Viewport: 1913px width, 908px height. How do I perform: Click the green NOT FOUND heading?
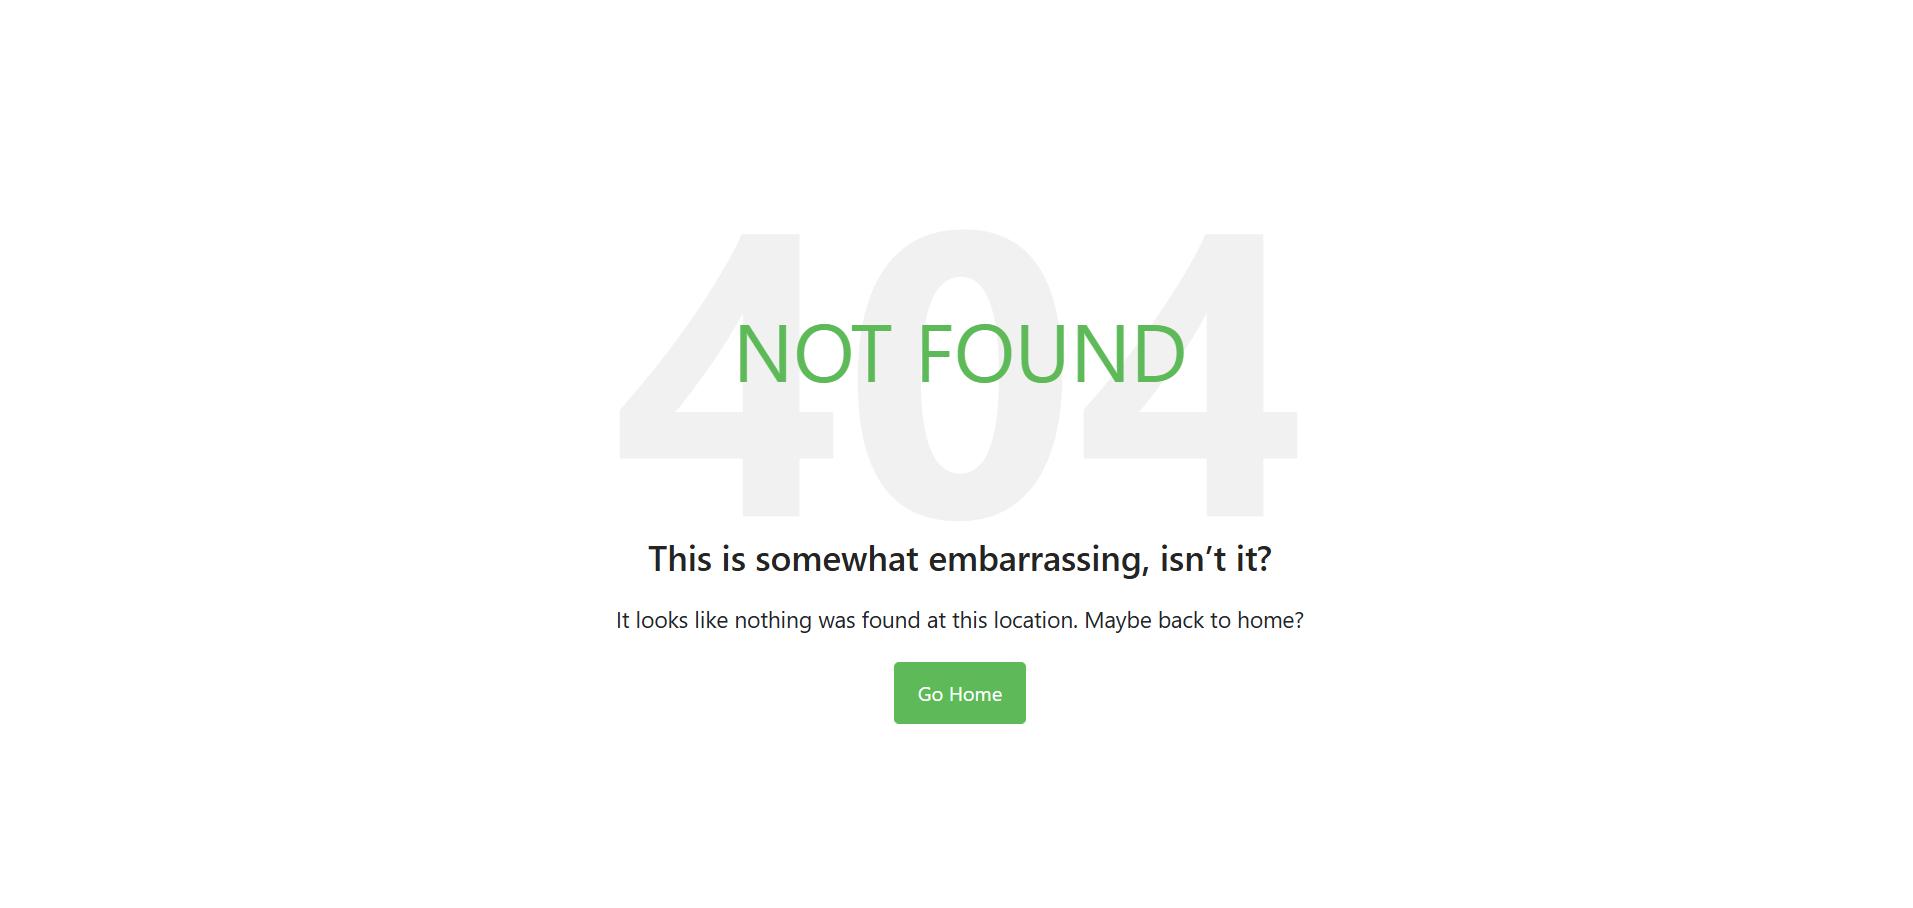click(x=960, y=354)
